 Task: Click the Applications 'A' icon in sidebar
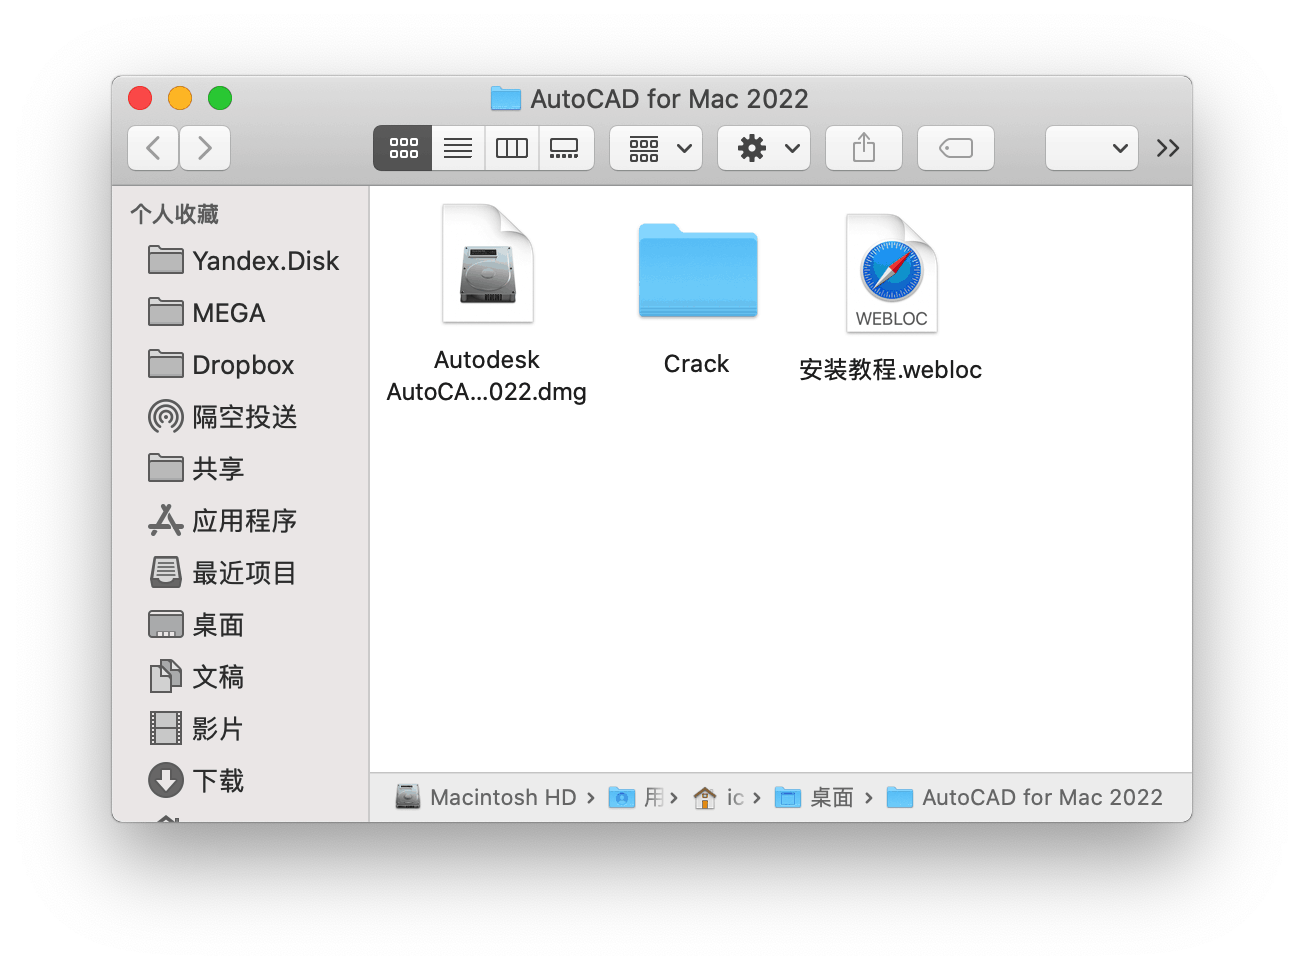(x=166, y=520)
